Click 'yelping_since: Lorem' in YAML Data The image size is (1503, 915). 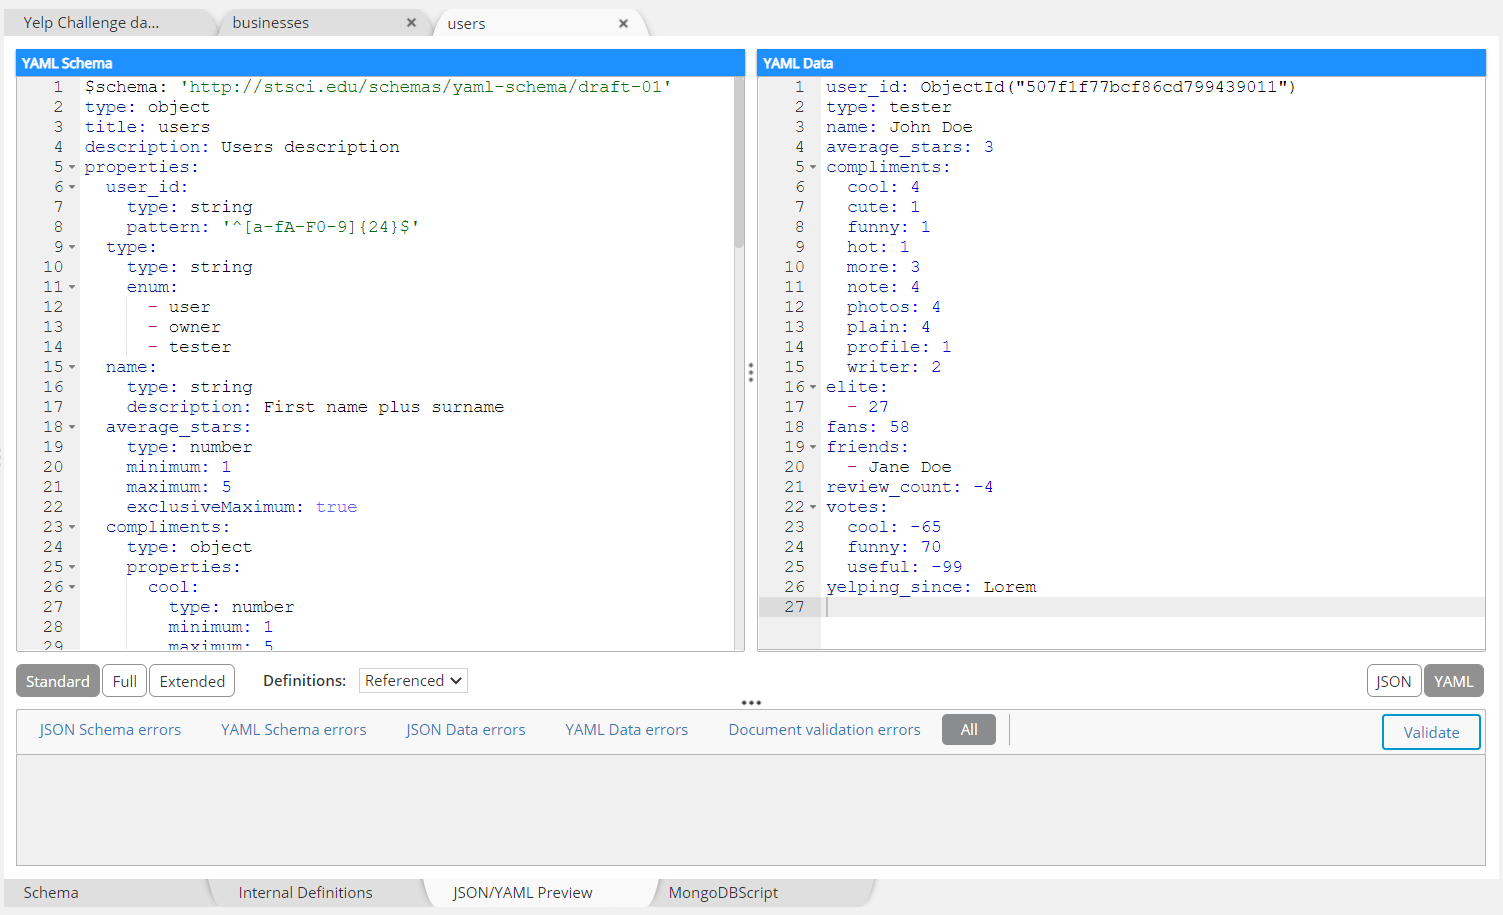point(931,587)
